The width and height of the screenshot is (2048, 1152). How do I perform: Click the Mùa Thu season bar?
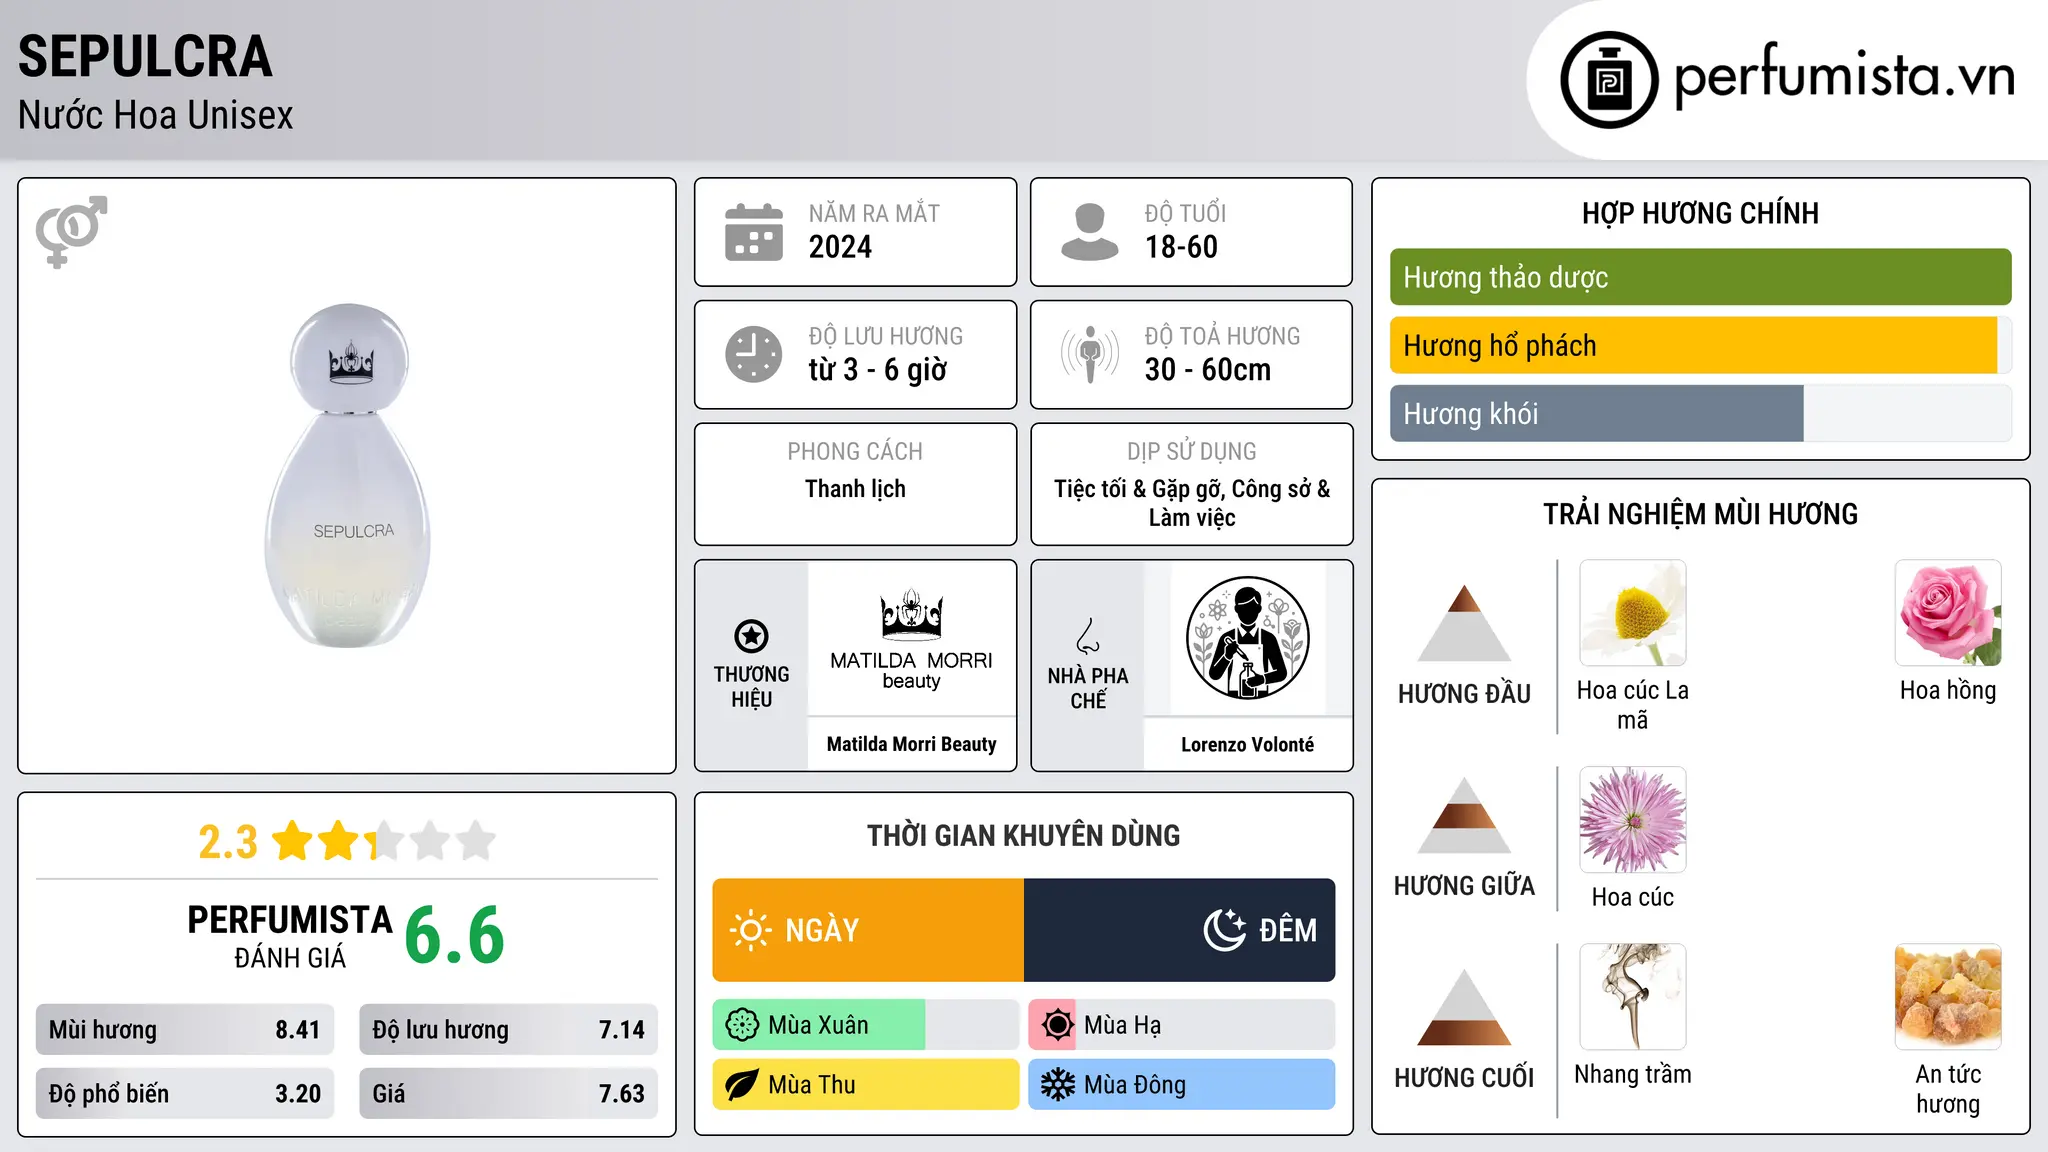pos(866,1085)
